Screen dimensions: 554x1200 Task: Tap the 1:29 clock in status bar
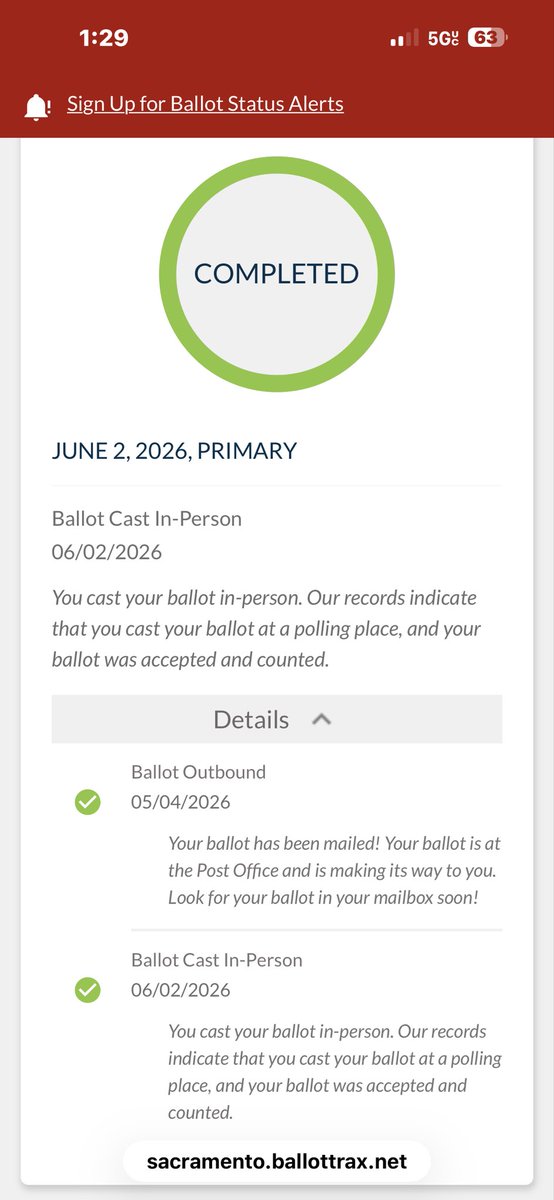pyautogui.click(x=104, y=38)
